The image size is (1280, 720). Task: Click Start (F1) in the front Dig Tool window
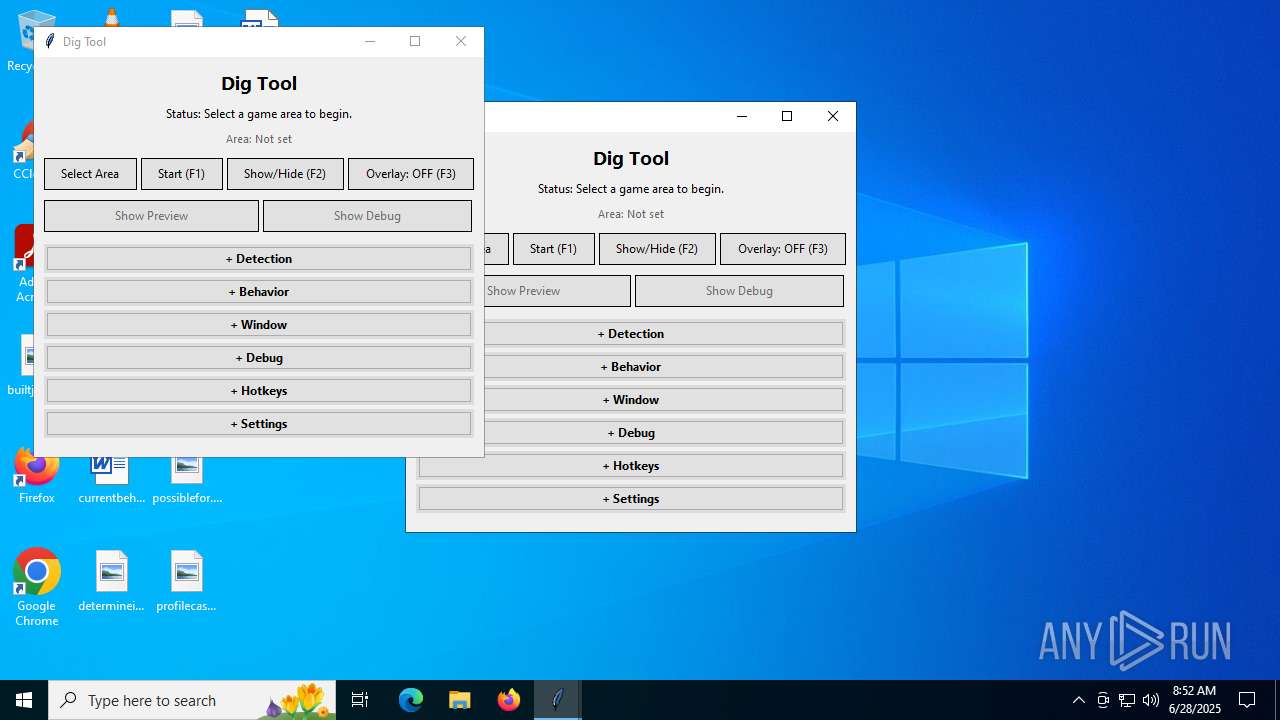(x=181, y=174)
